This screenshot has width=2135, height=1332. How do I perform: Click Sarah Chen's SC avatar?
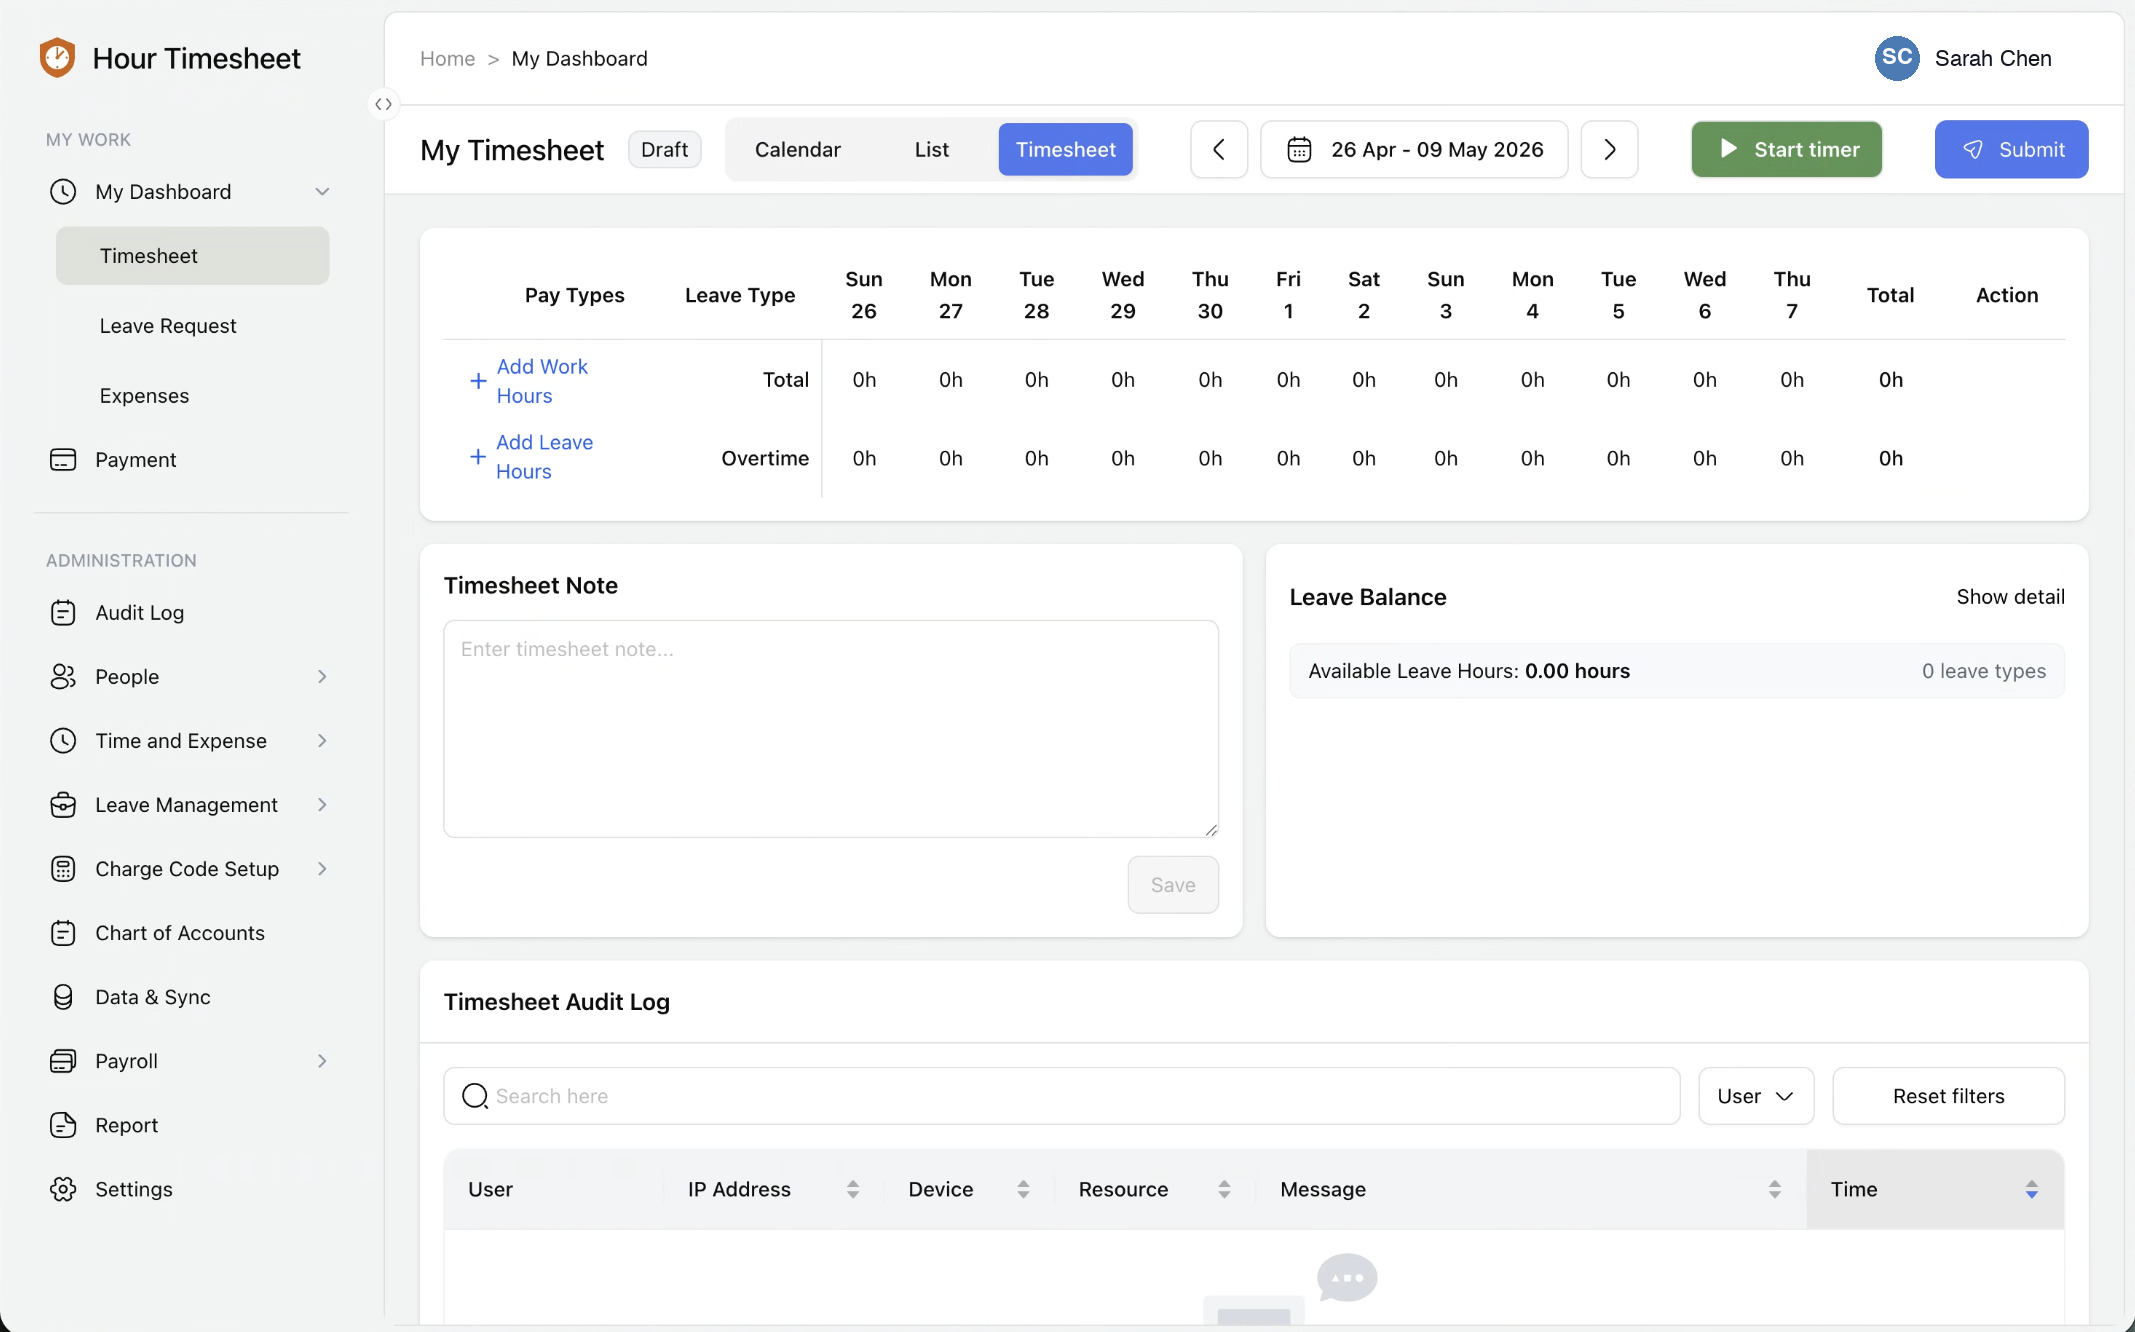[x=1897, y=58]
